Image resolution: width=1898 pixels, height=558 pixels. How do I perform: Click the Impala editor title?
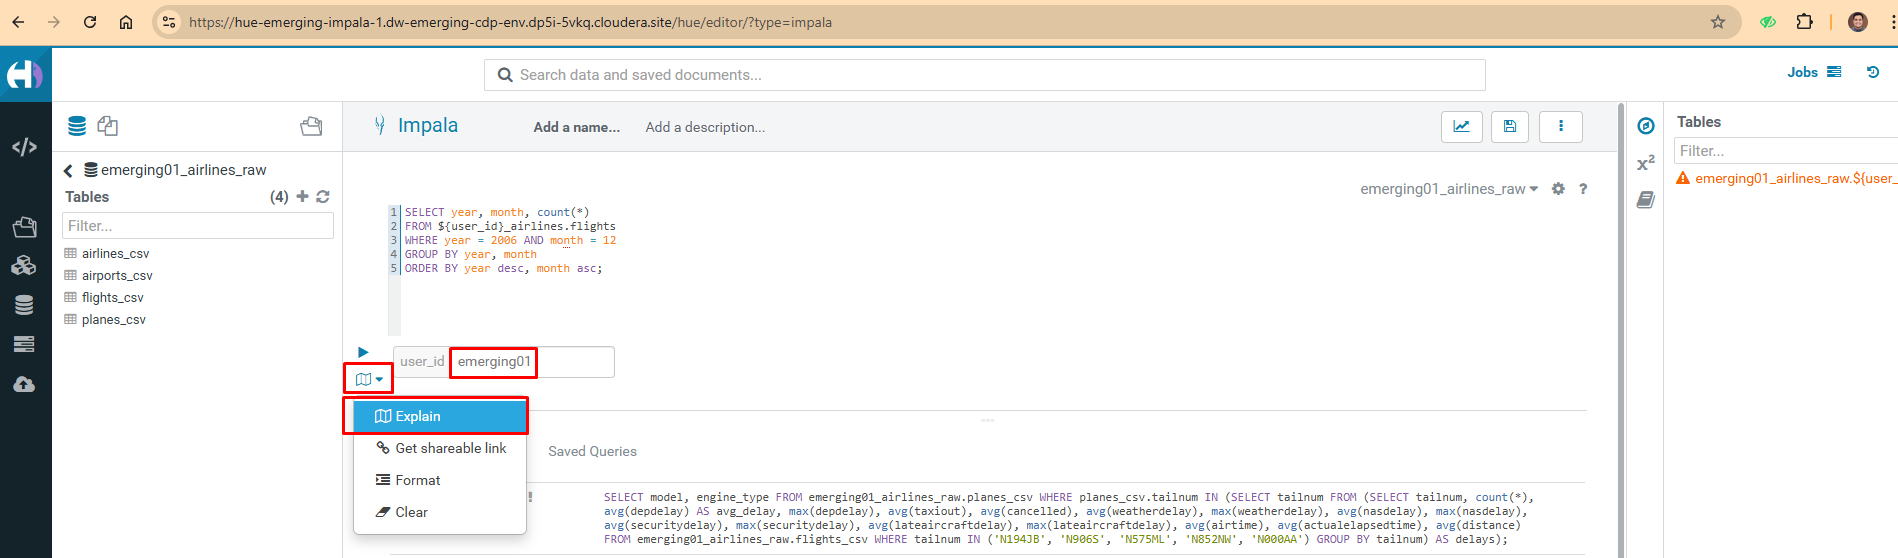[x=428, y=125]
